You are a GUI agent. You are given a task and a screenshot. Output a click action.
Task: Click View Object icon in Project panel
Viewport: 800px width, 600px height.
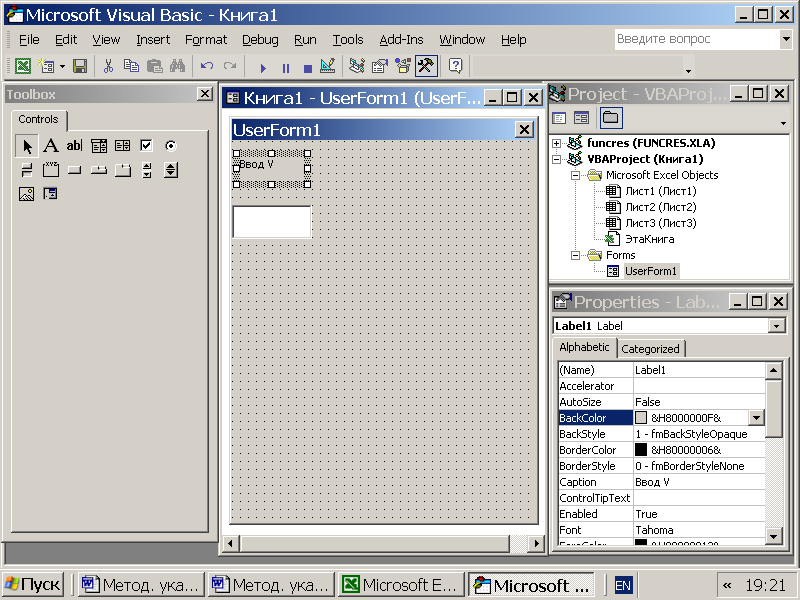(581, 118)
